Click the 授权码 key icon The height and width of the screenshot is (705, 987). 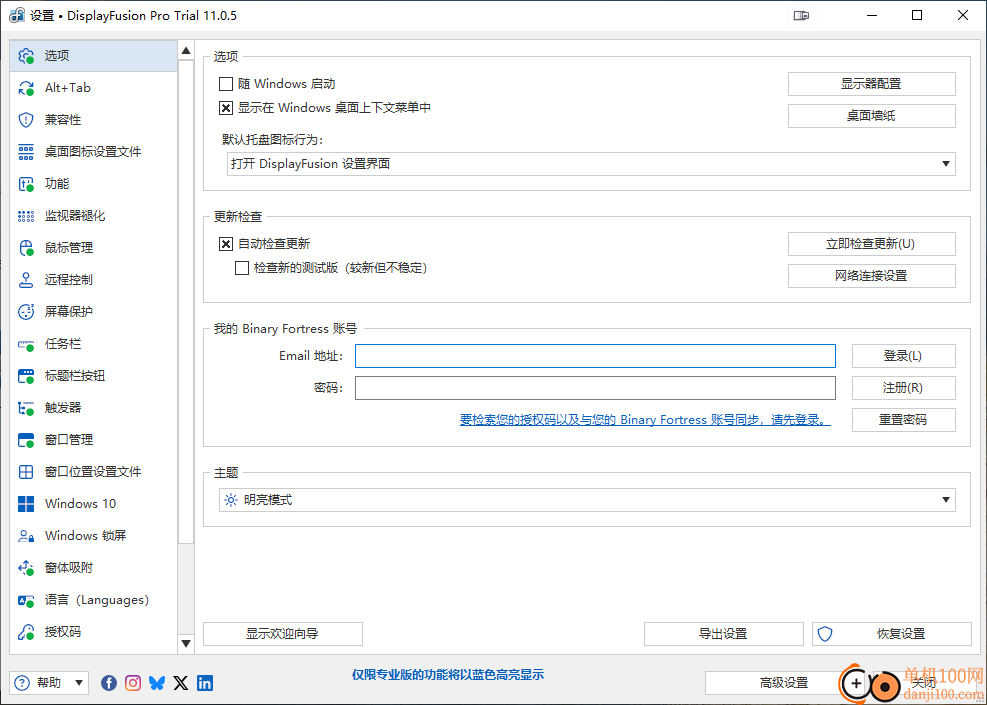26,632
